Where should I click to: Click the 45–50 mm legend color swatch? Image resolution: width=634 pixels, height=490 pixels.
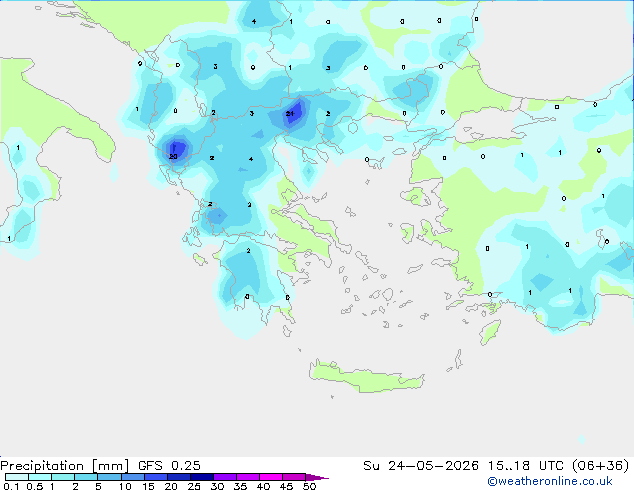coord(294,477)
